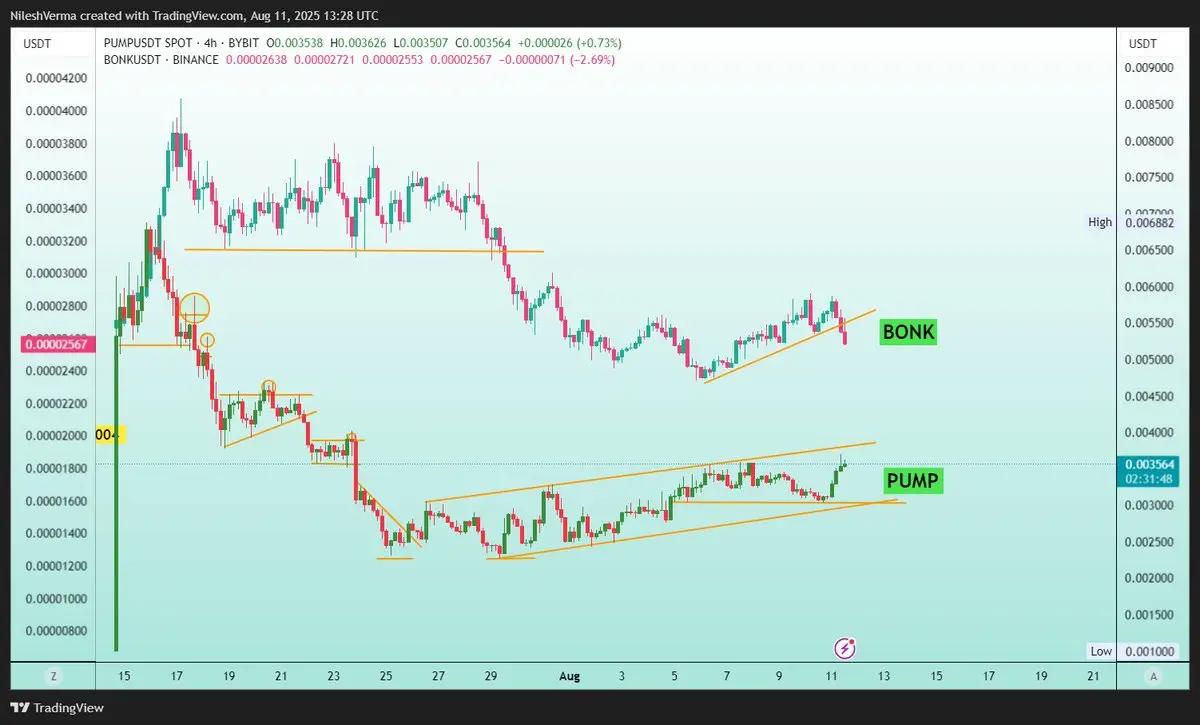The image size is (1200, 725).
Task: Click the 13 date label on the time axis
Action: coord(884,676)
